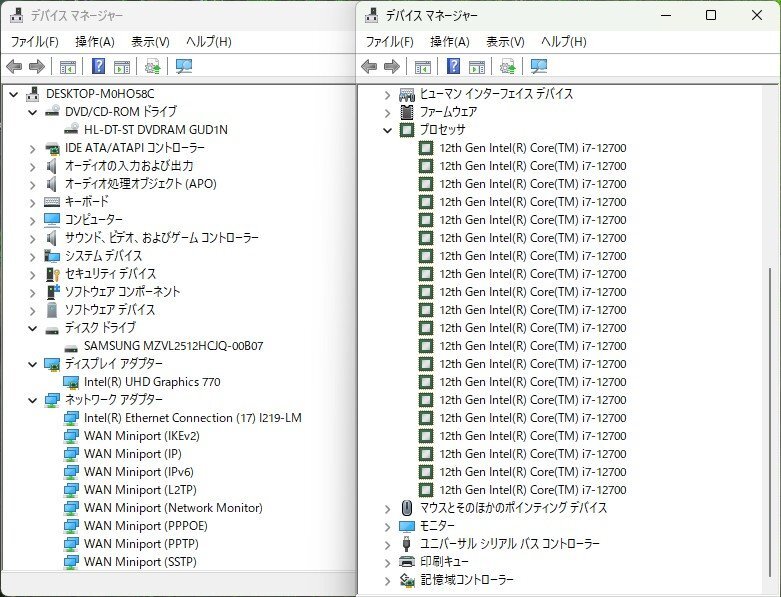Image resolution: width=781 pixels, height=597 pixels.
Task: Click Forward arrow in right Device Manager toolbar
Action: point(391,66)
